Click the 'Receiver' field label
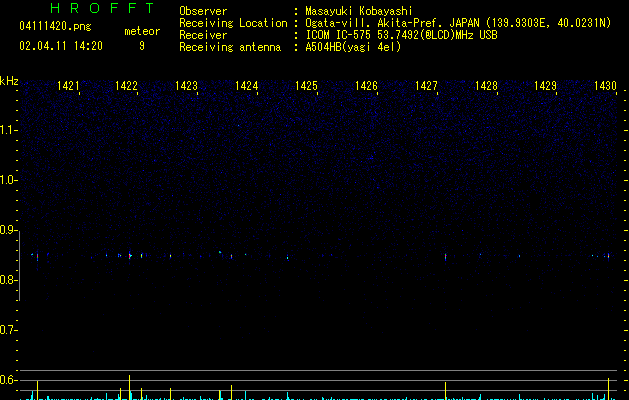Viewport: 629px width, 400px height. point(203,35)
